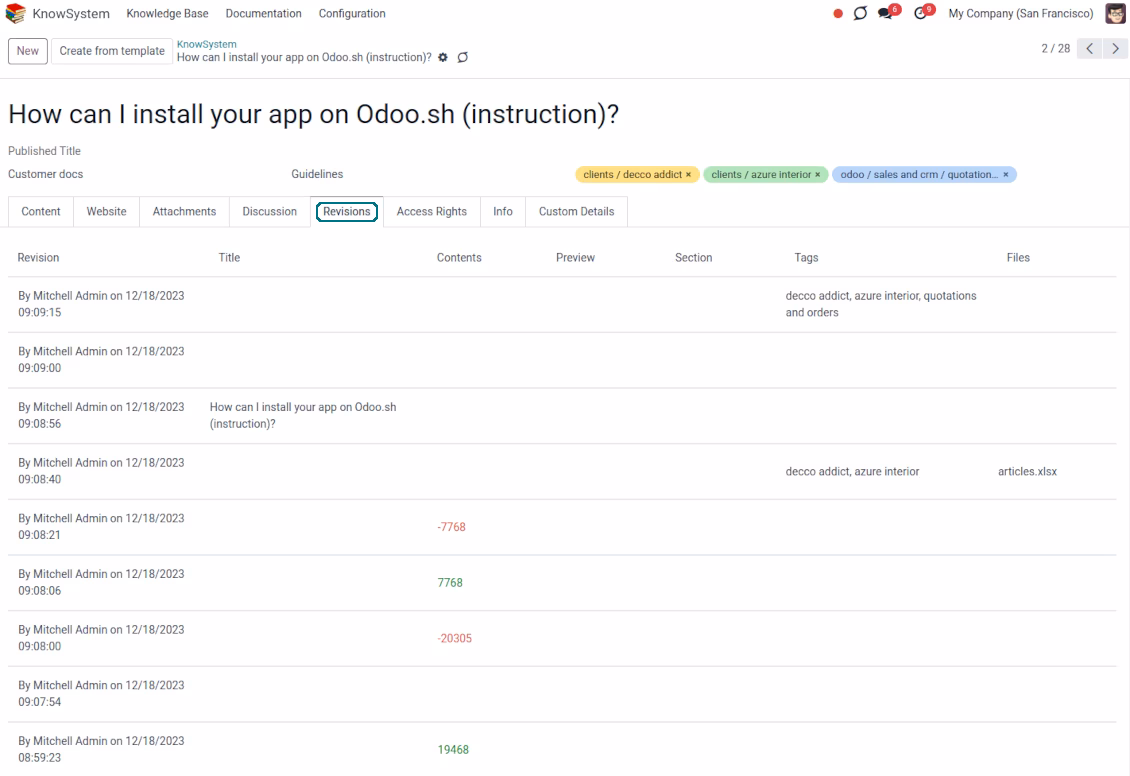The height and width of the screenshot is (776, 1130).
Task: Go to the next record arrow
Action: click(x=1115, y=48)
